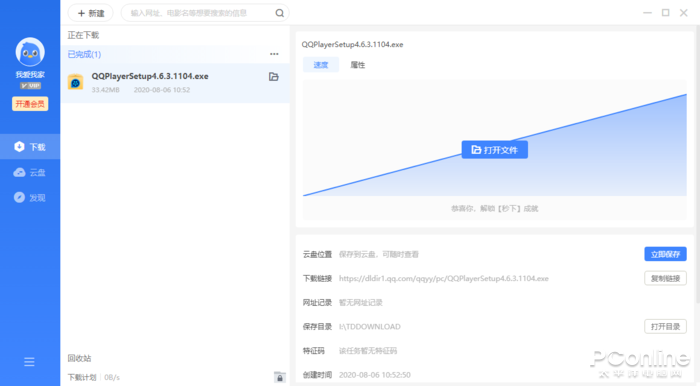Click 暂无网址记录 URL record text
700x386 pixels.
[361, 303]
